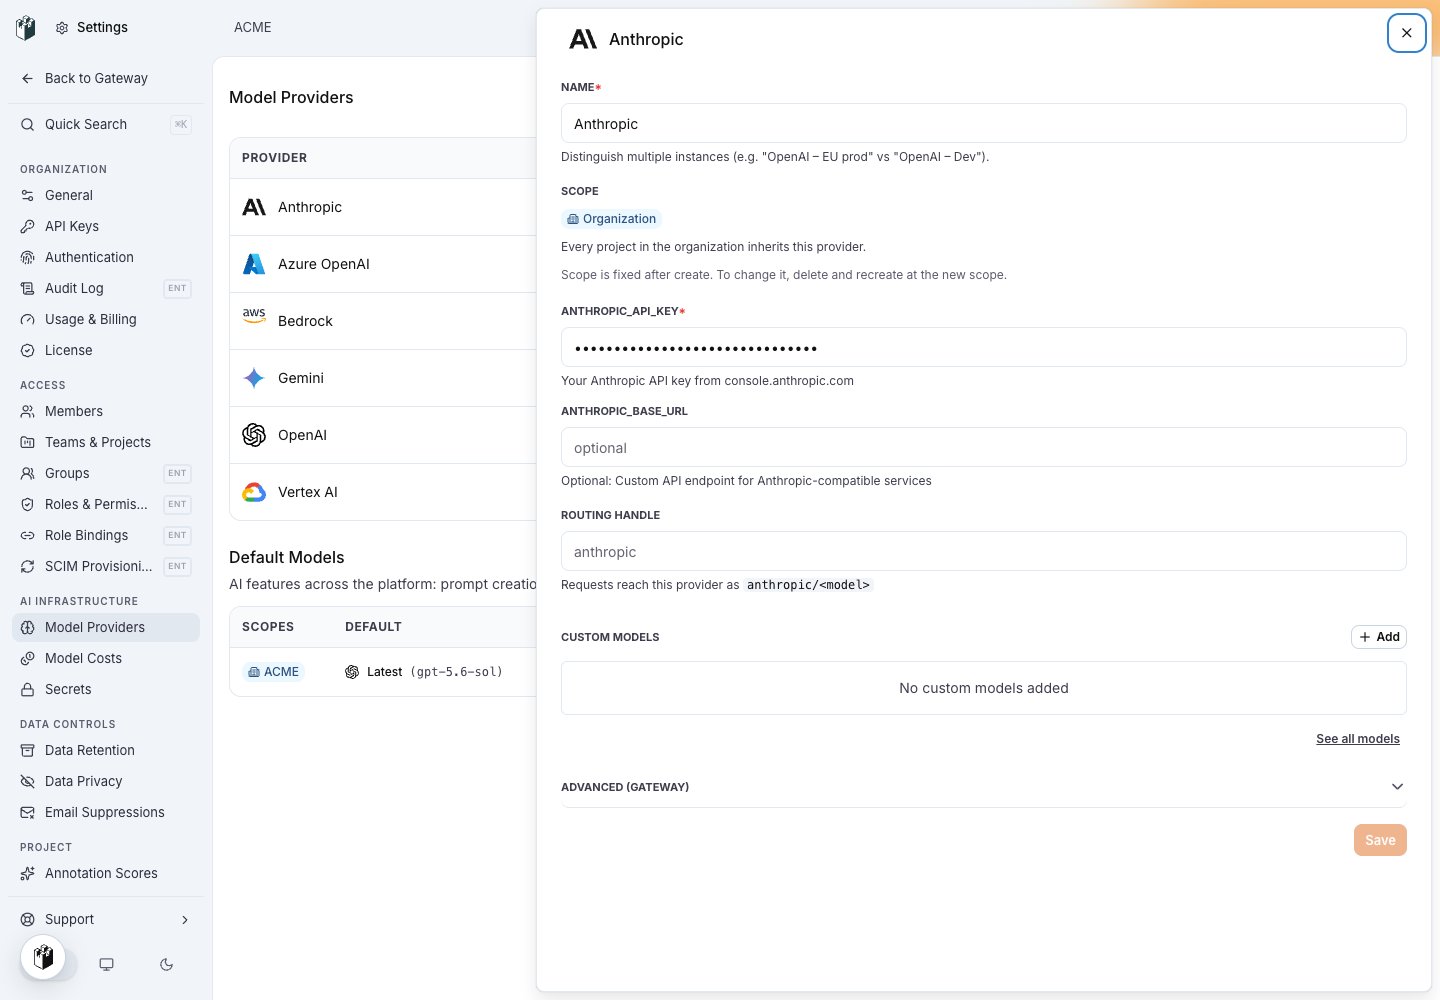
Task: Click the Anthropic logo in provider list
Action: (x=254, y=207)
